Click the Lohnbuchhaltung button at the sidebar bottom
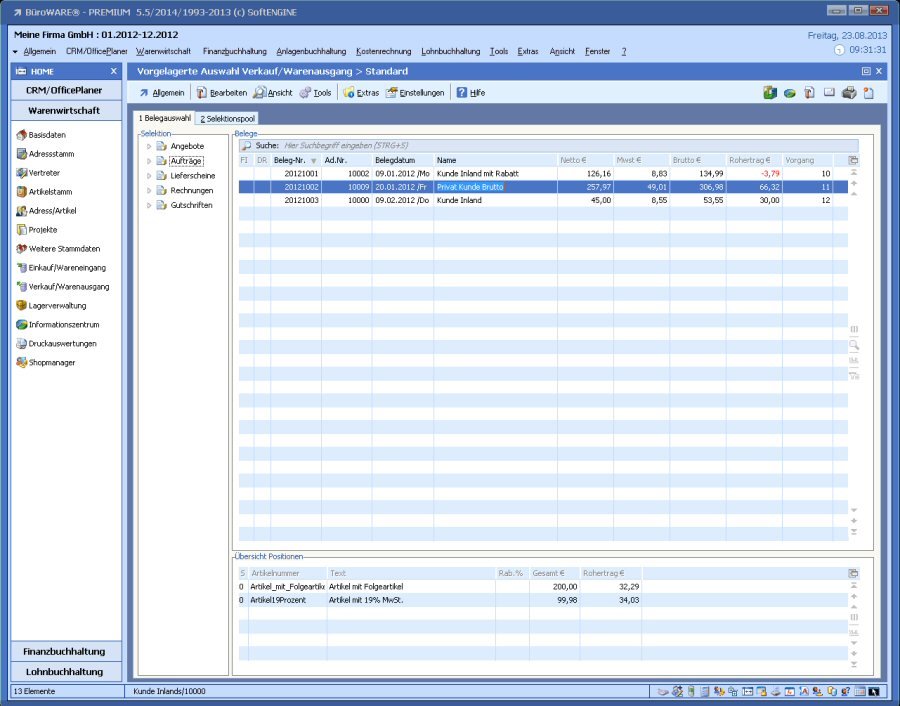The width and height of the screenshot is (900, 706). tap(65, 672)
